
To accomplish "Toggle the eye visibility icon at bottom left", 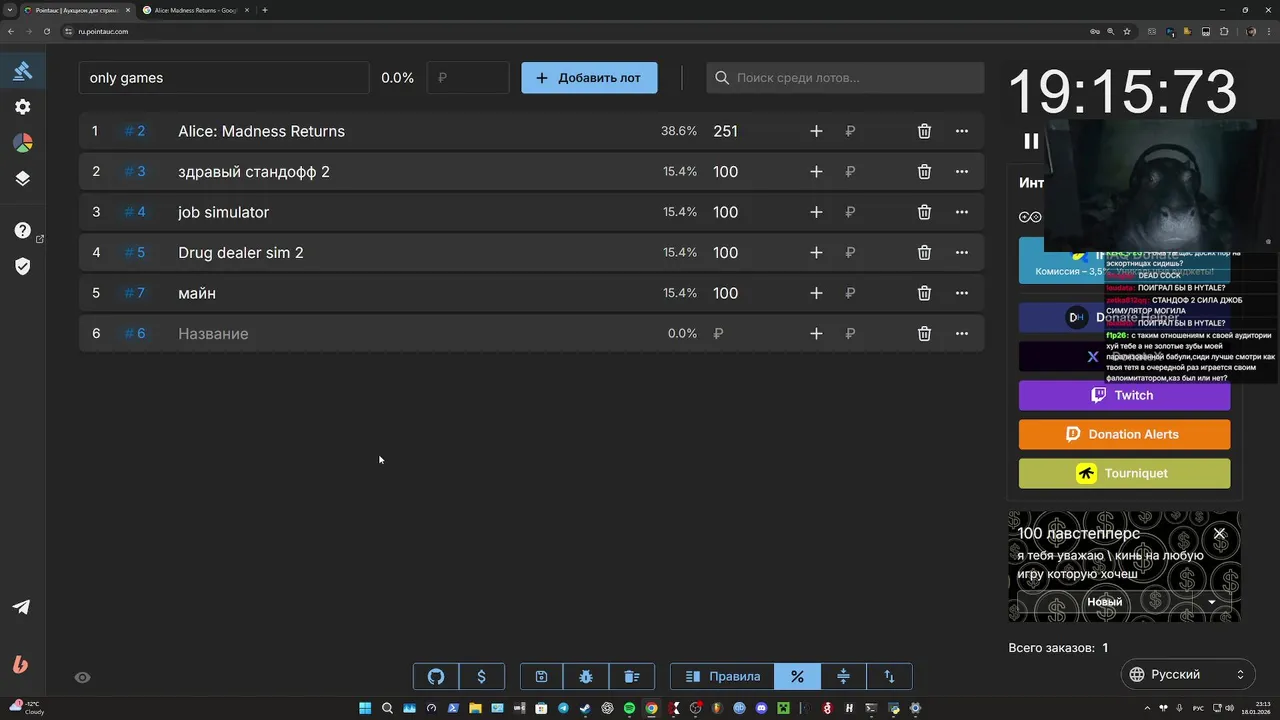I will coord(83,677).
